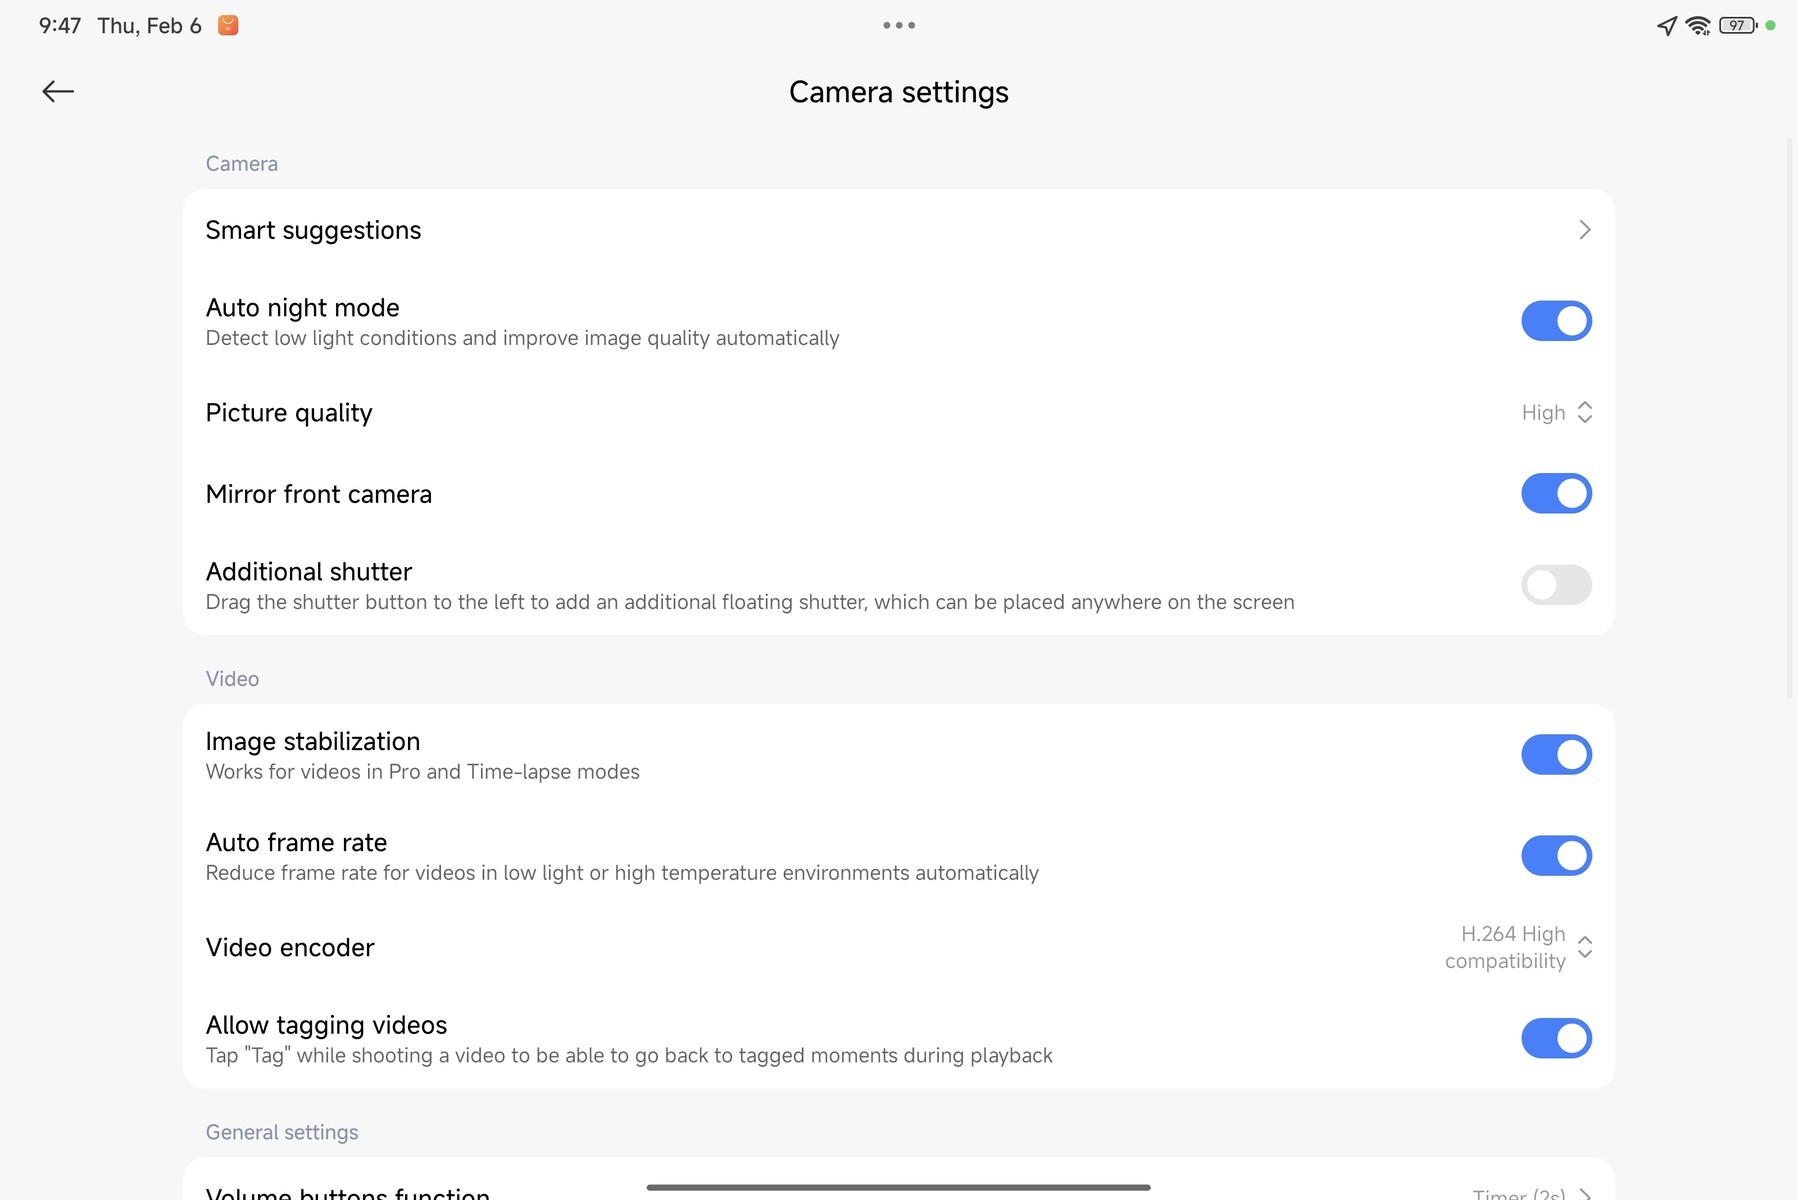The image size is (1798, 1200).
Task: Turn off Mirror front camera switch
Action: click(1556, 493)
